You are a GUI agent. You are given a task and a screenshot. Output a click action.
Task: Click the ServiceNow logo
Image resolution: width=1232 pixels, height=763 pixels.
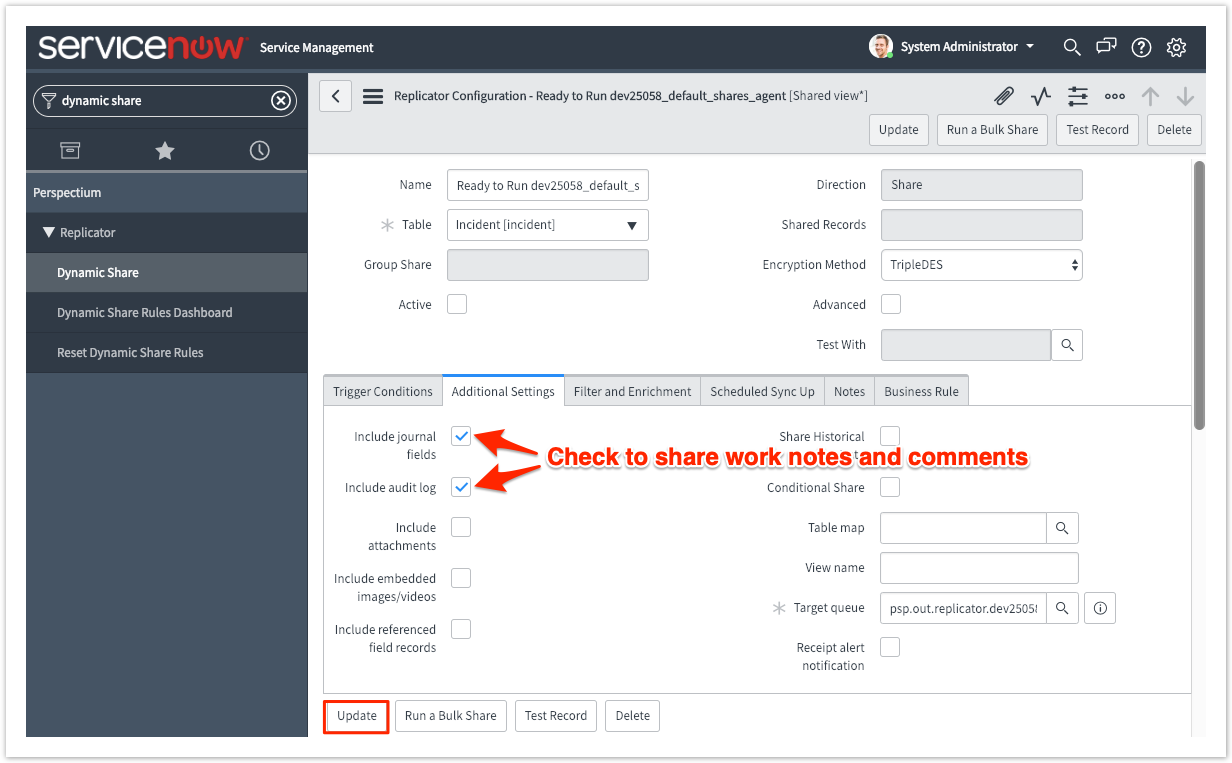[x=141, y=47]
